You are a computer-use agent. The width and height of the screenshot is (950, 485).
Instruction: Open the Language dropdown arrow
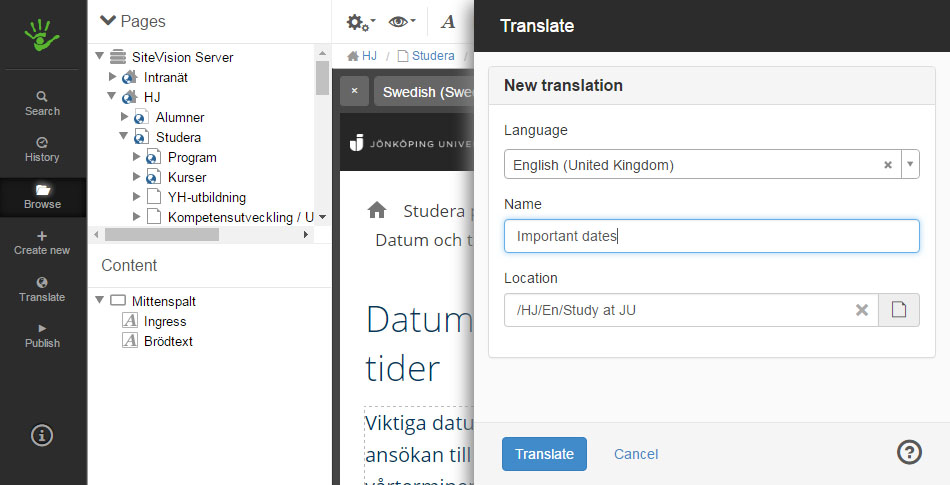click(909, 164)
